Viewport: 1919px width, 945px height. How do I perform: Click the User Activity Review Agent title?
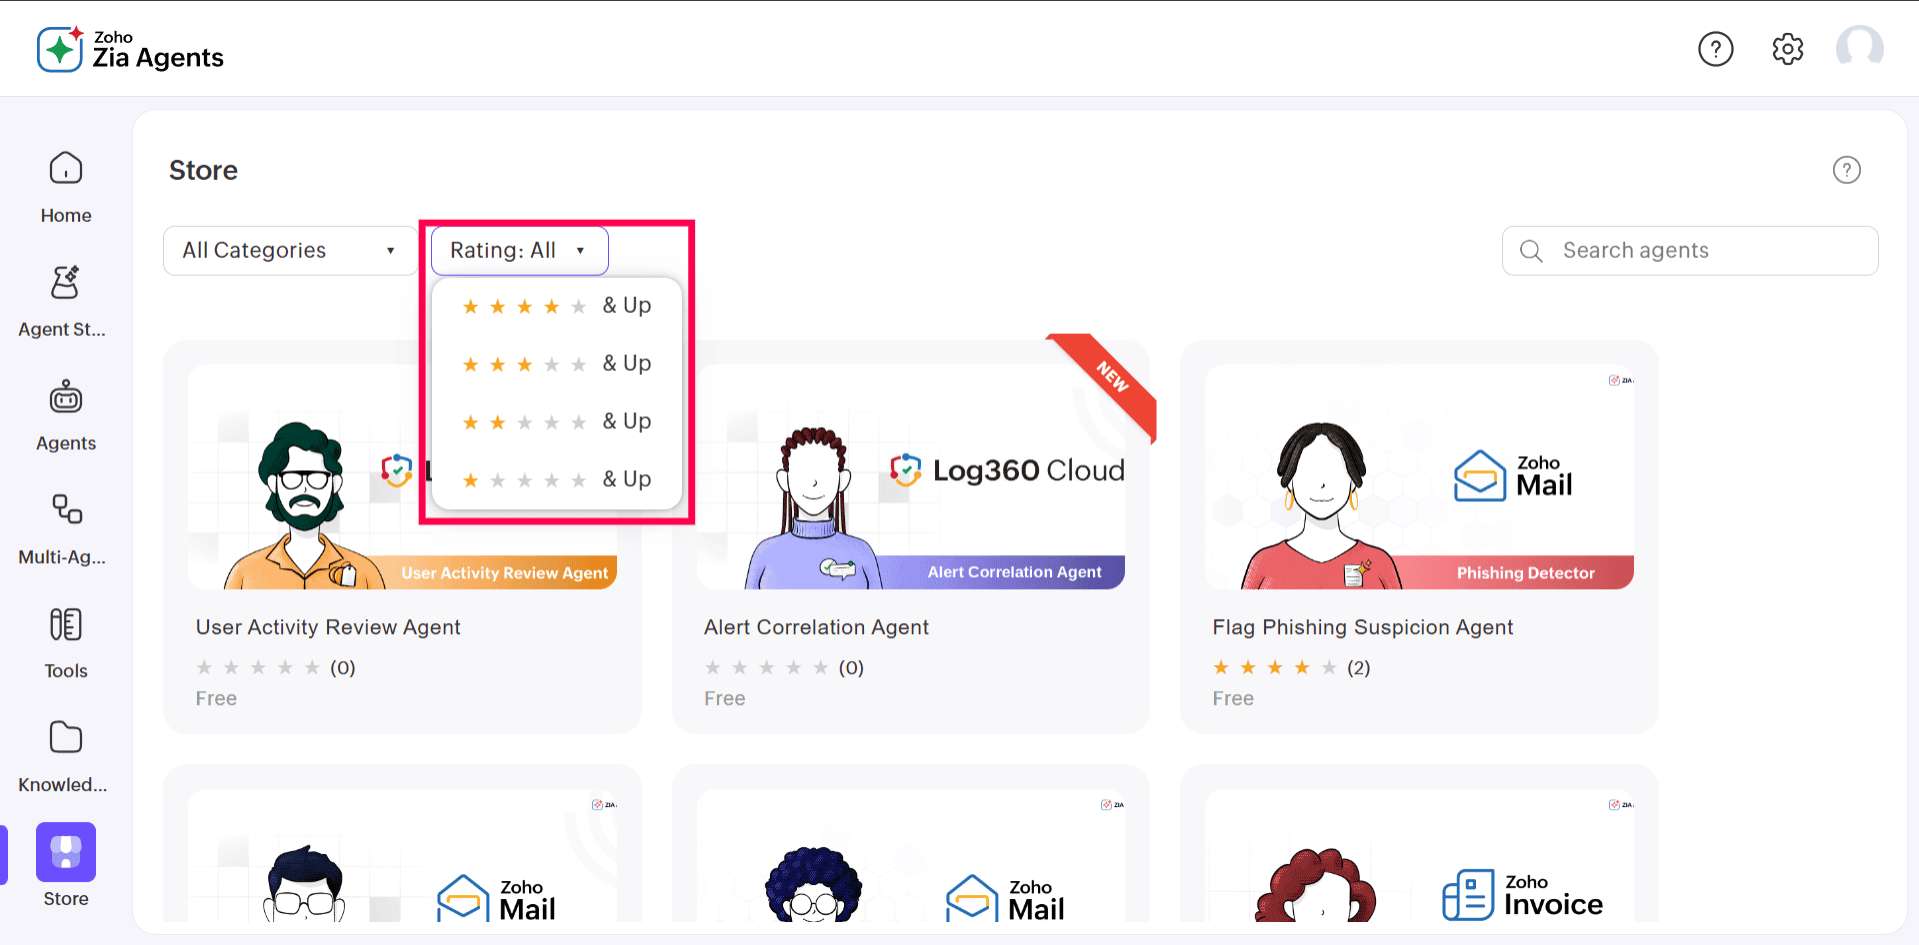pyautogui.click(x=328, y=627)
